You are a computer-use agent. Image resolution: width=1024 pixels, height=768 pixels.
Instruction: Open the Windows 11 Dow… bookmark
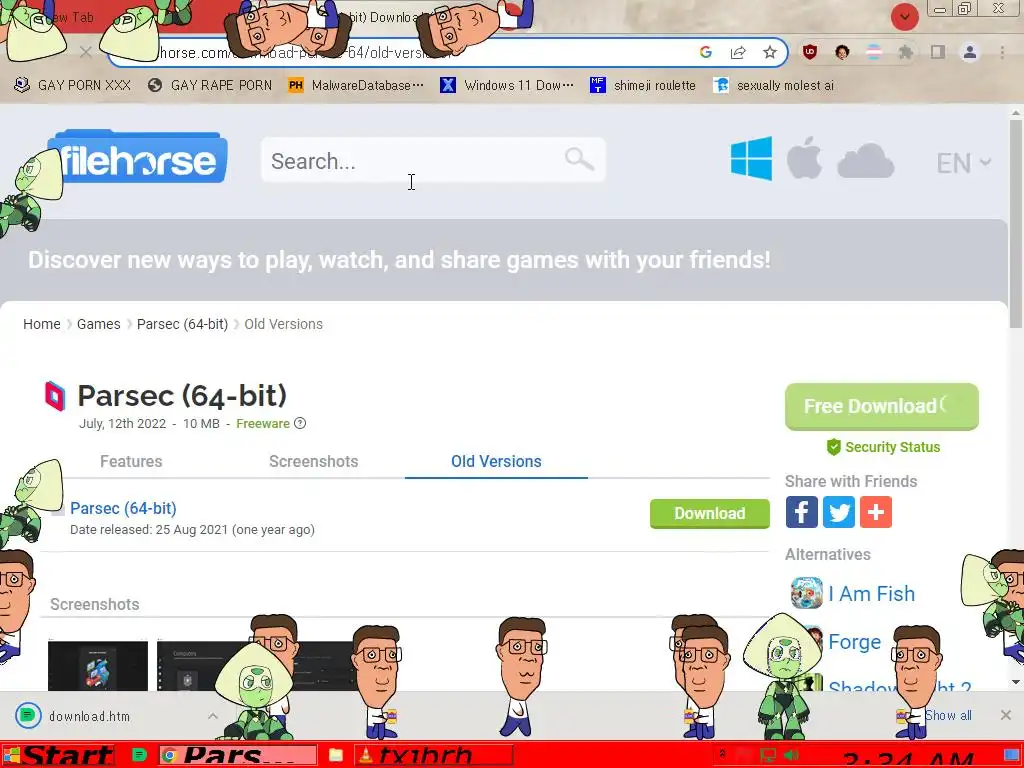click(x=507, y=85)
